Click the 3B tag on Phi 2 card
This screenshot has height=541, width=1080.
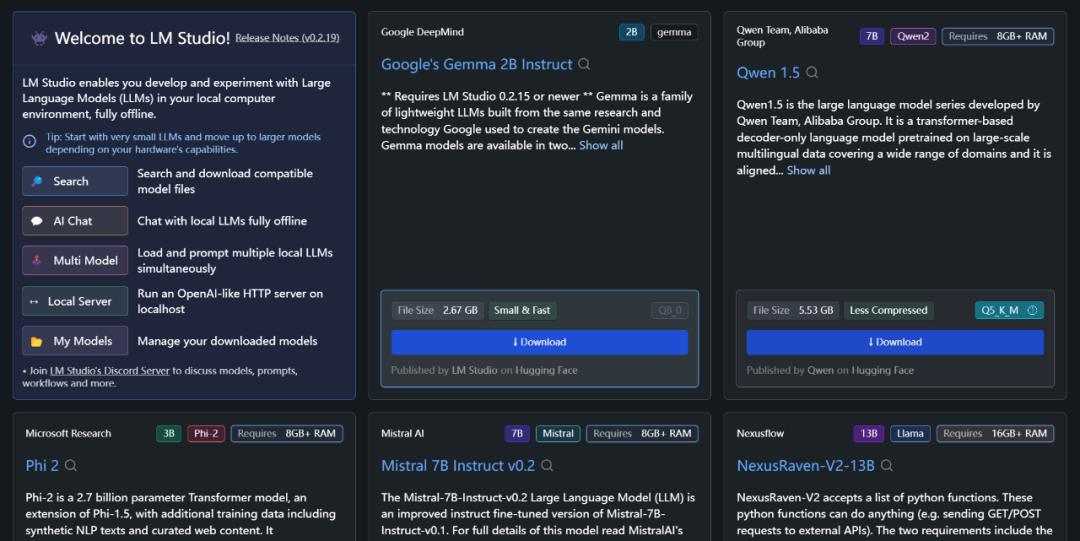tap(169, 433)
